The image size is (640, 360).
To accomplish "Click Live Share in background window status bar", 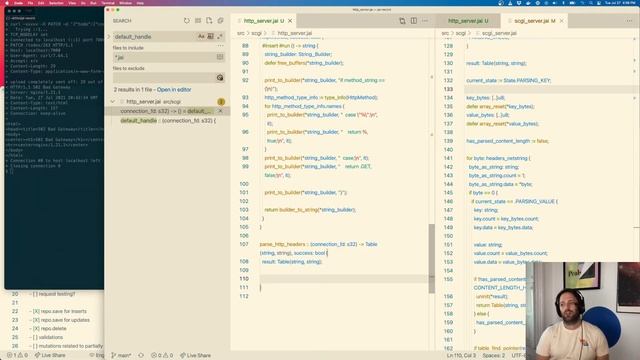I will [50, 356].
